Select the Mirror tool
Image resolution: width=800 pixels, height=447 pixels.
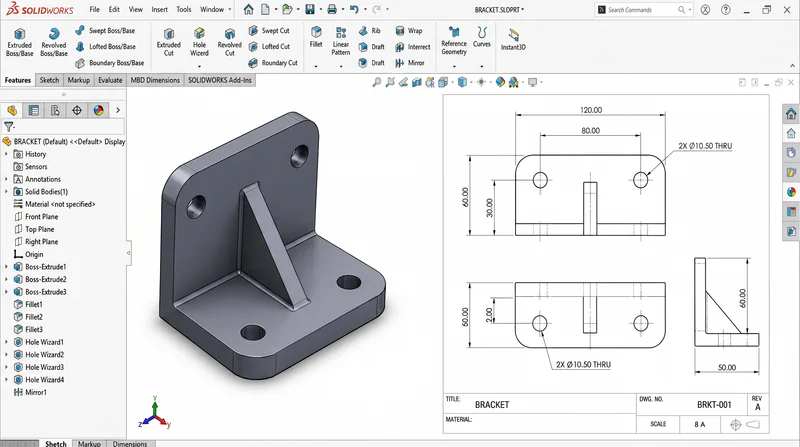point(410,63)
